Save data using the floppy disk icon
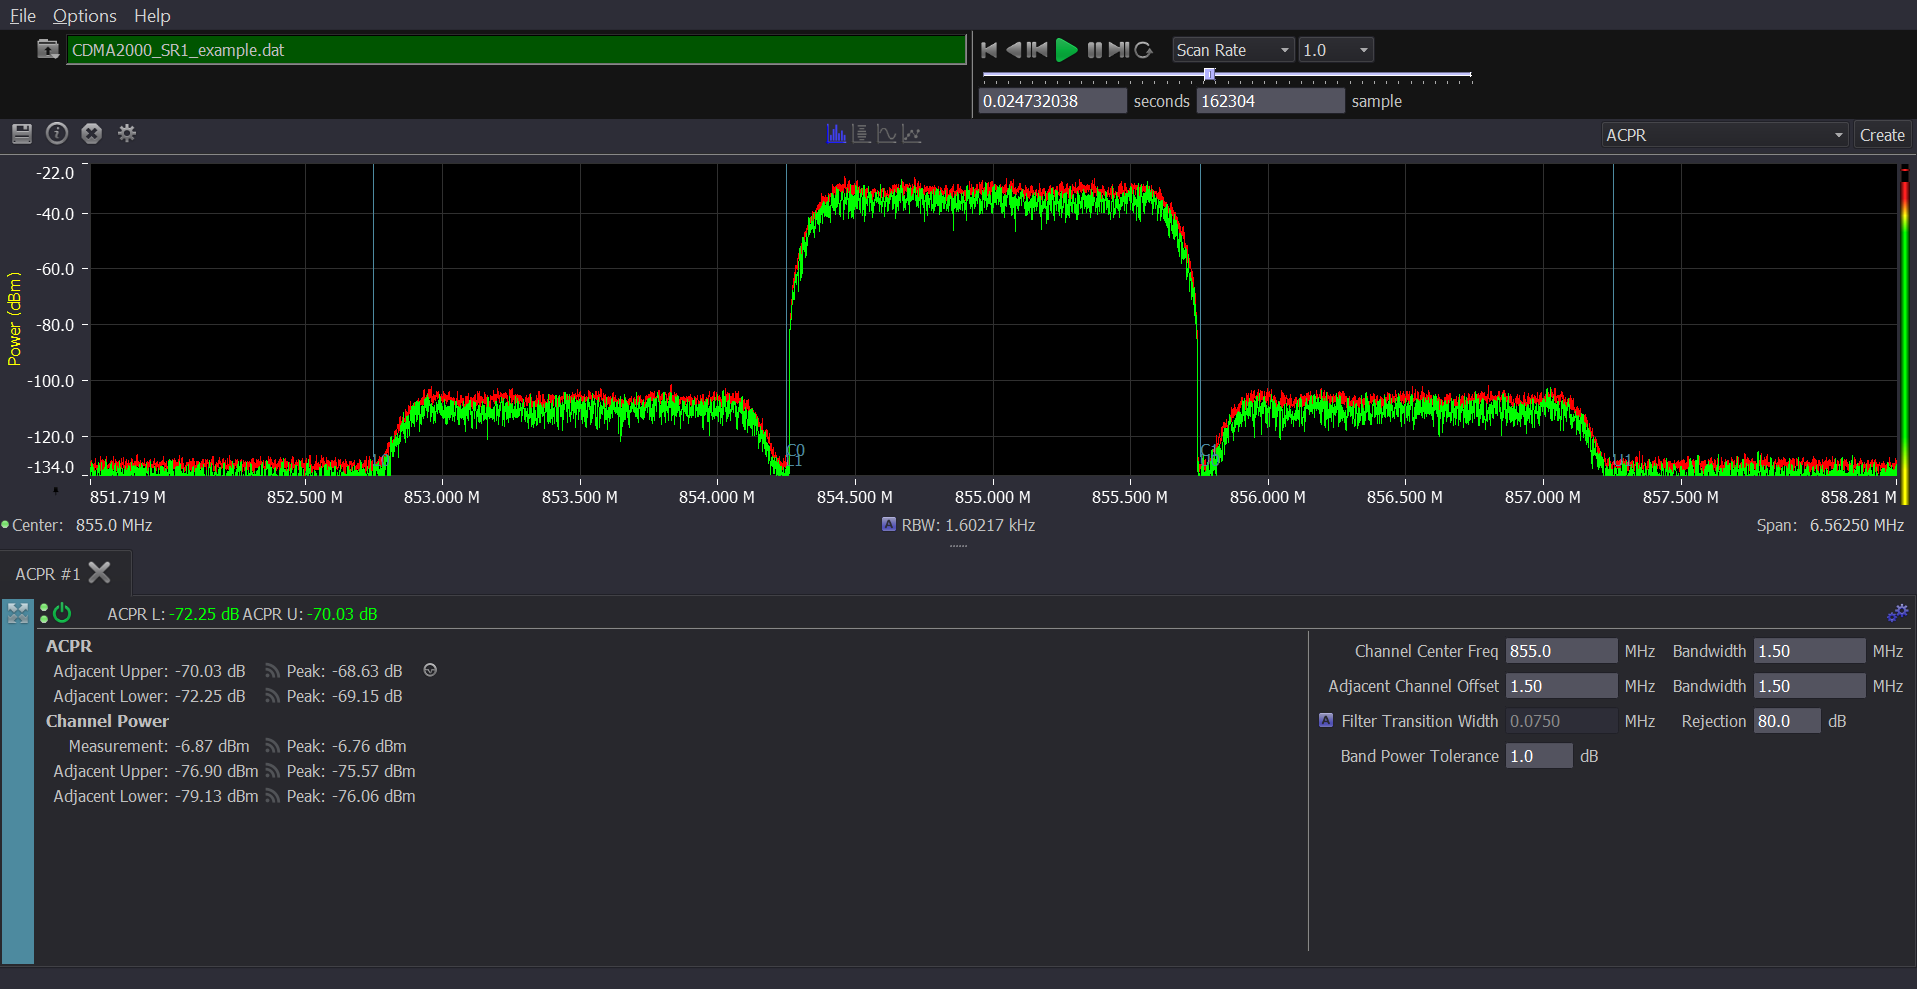 pos(22,133)
